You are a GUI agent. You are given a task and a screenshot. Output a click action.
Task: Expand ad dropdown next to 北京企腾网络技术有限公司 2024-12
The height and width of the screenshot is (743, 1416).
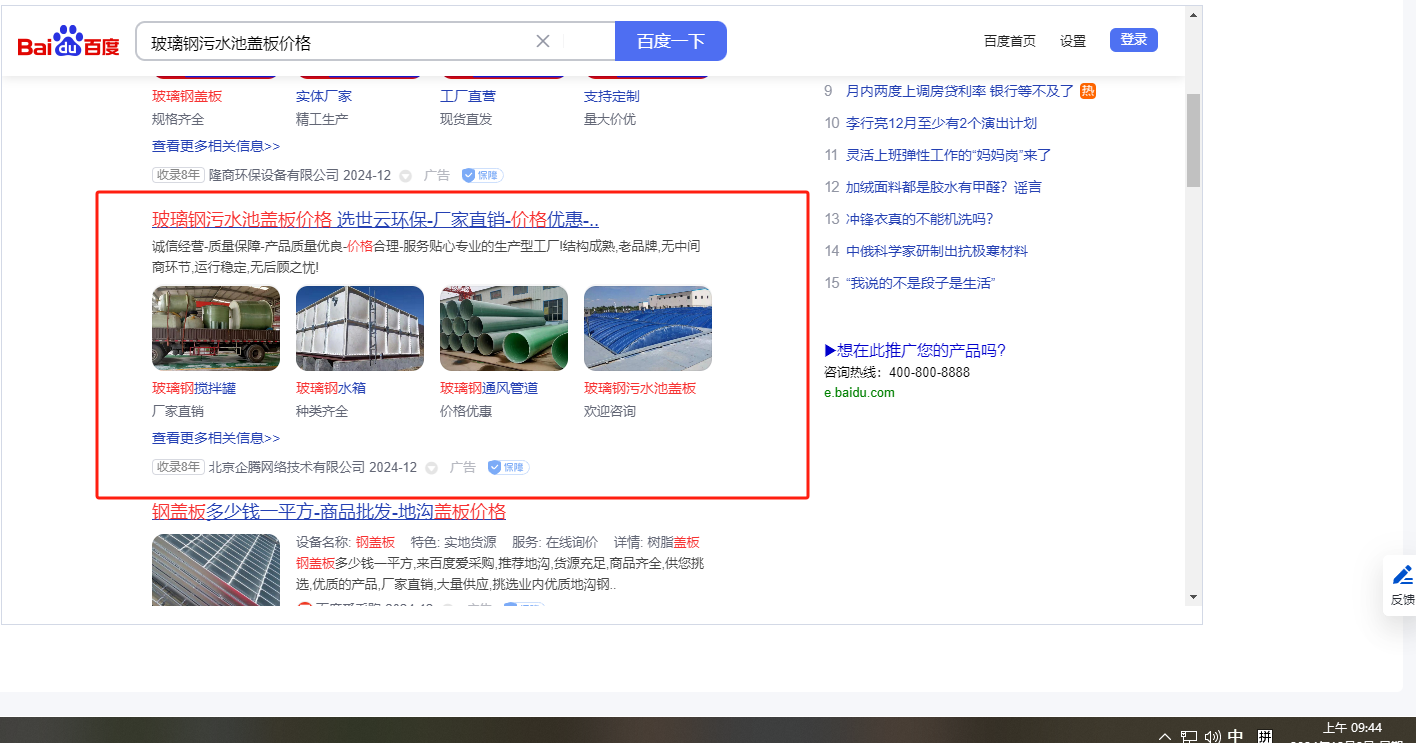431,468
